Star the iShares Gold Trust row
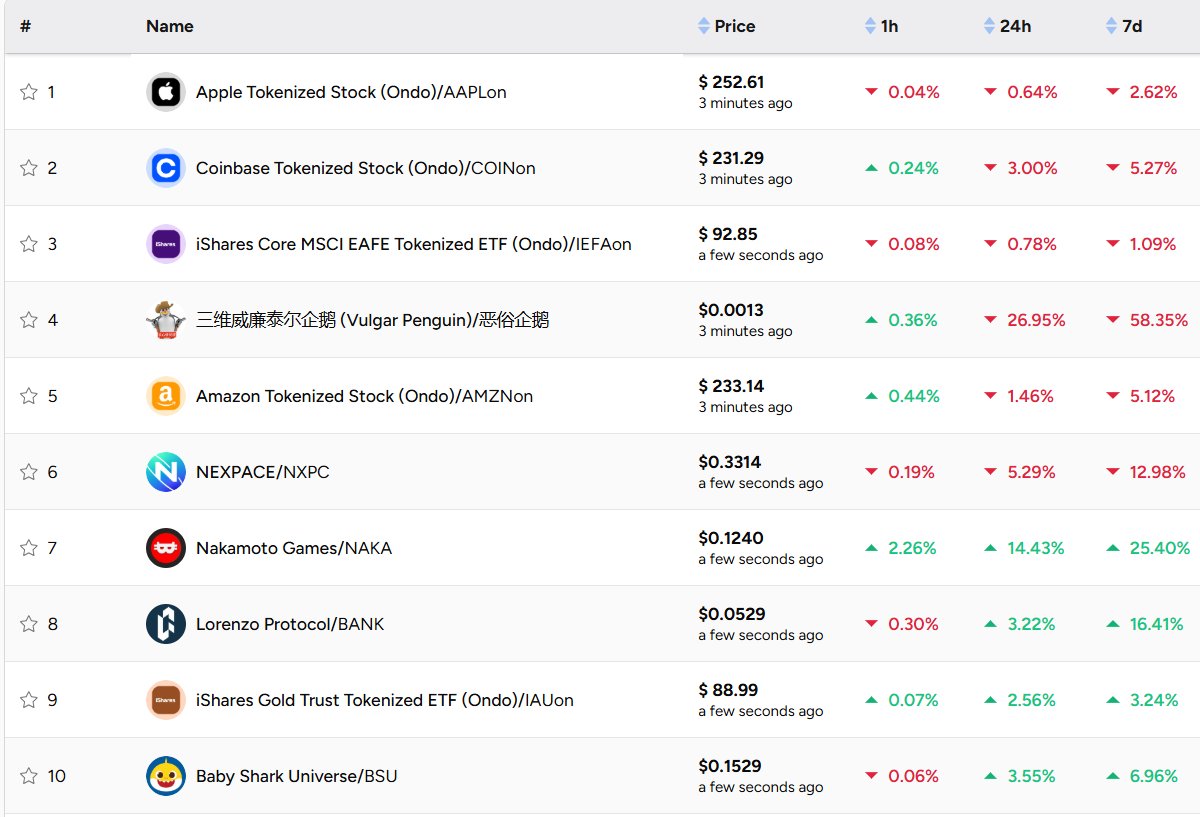The width and height of the screenshot is (1200, 817). [x=29, y=700]
